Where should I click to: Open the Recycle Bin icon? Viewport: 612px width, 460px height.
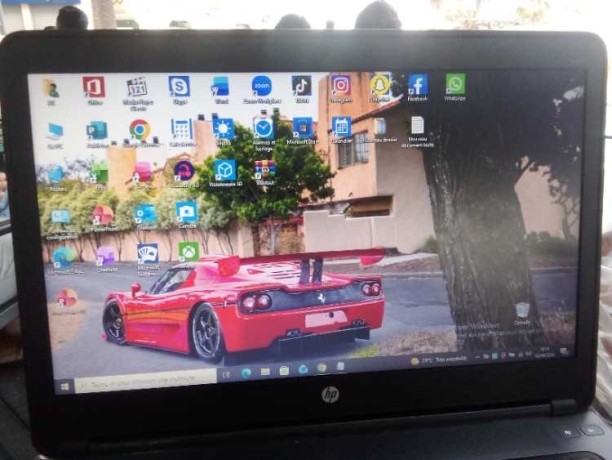[x=522, y=314]
